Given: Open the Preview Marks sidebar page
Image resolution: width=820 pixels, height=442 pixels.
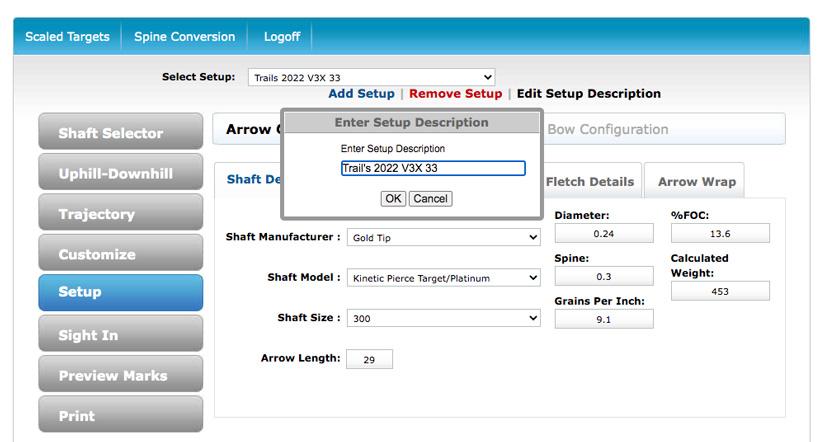Looking at the screenshot, I should coord(120,375).
